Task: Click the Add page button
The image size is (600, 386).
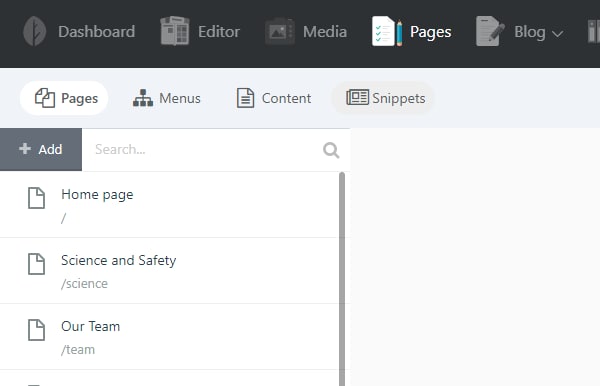Action: pyautogui.click(x=41, y=150)
